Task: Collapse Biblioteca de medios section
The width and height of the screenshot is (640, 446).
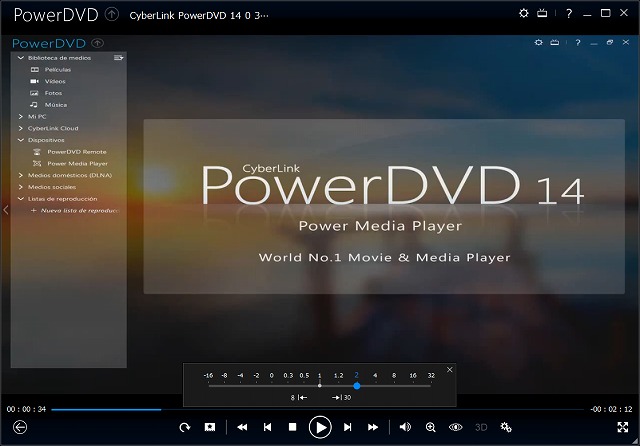Action: coord(20,58)
